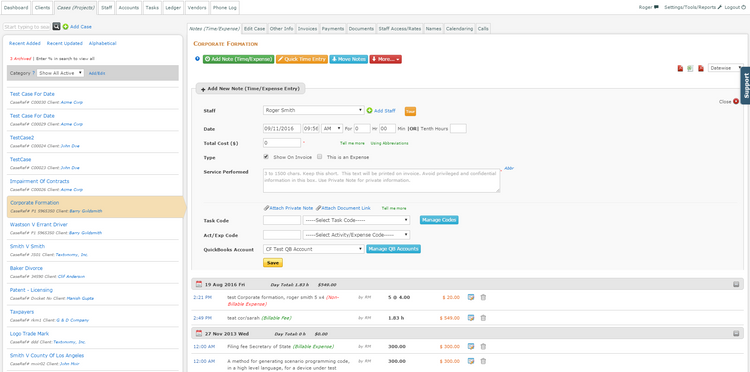Click the Using Abbreviations link
This screenshot has height=372, width=750.
click(389, 143)
